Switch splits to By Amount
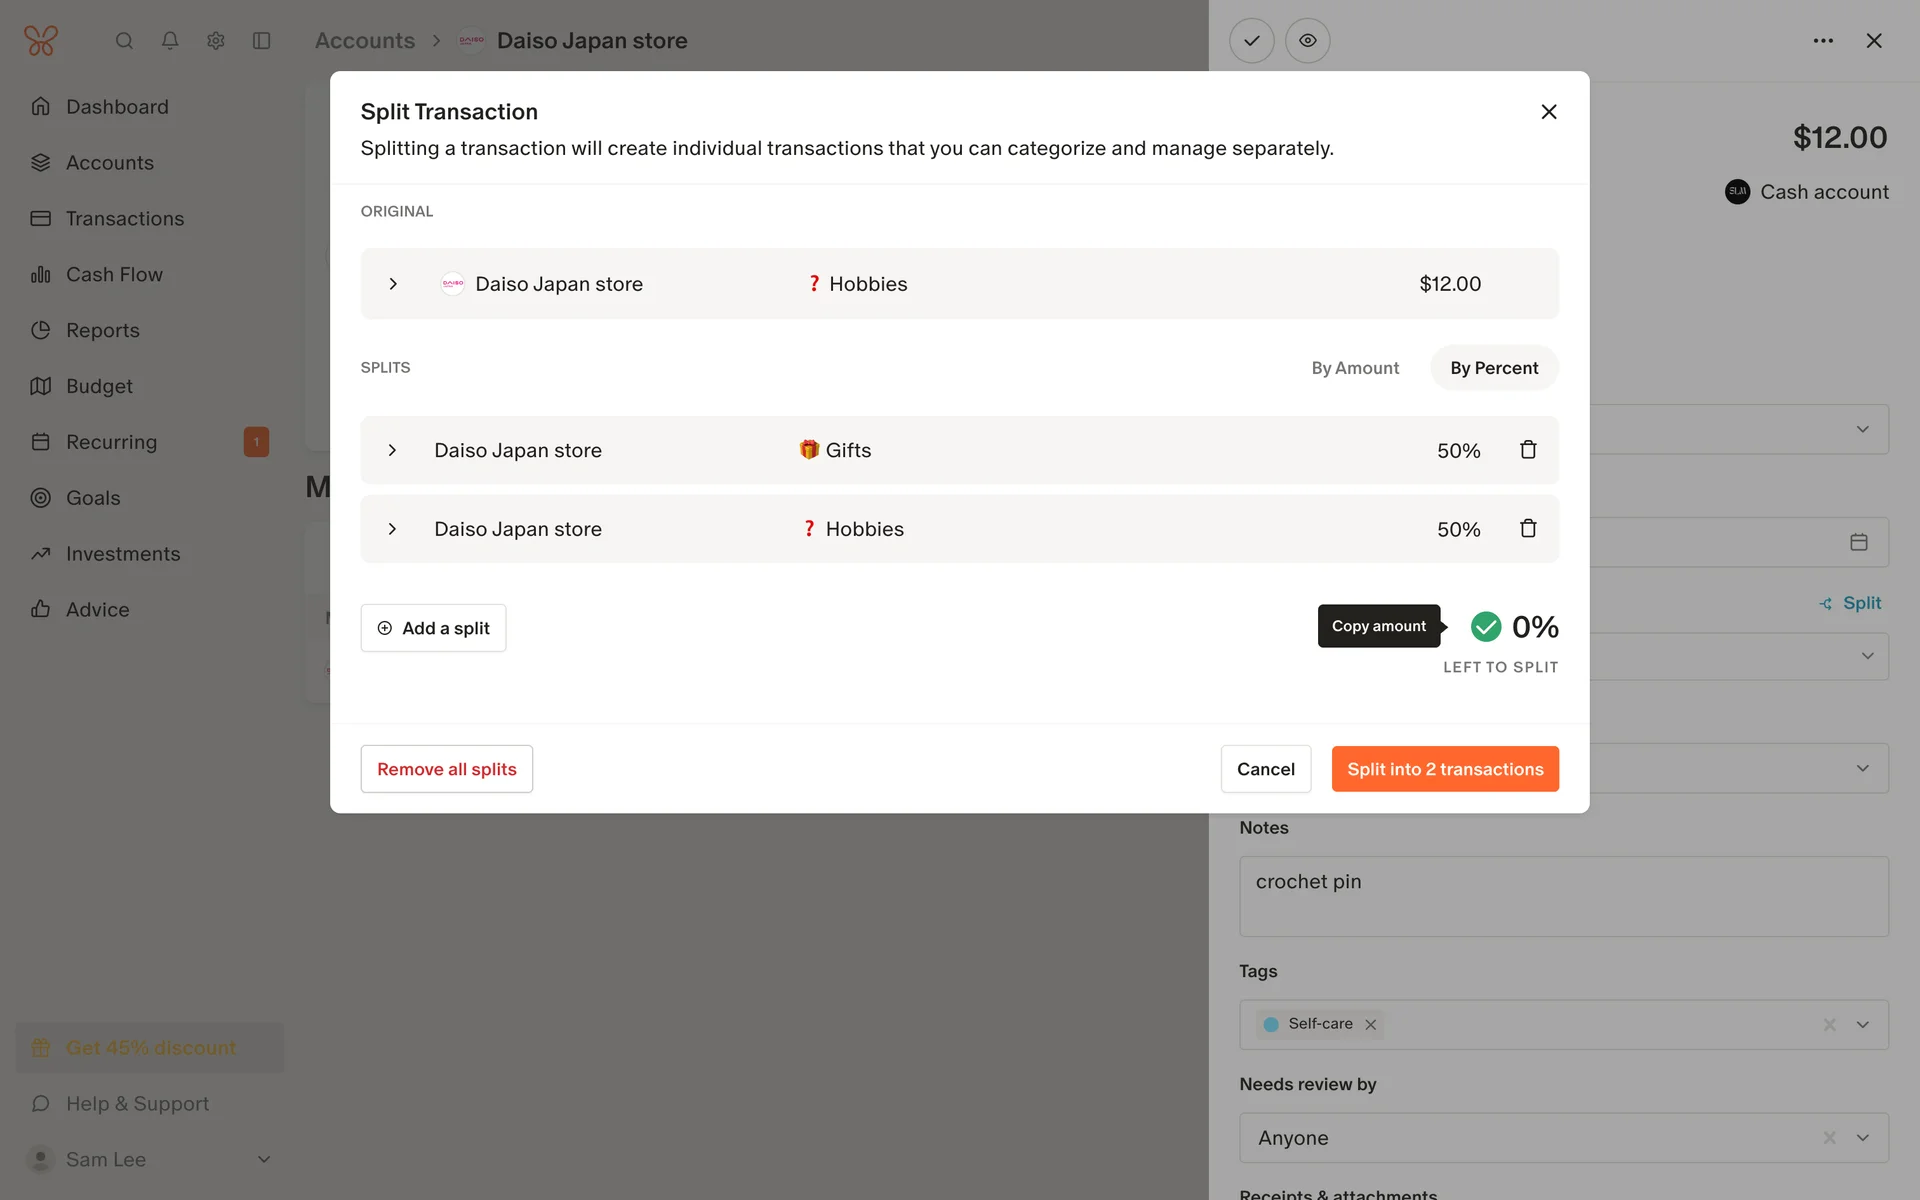 (x=1355, y=368)
